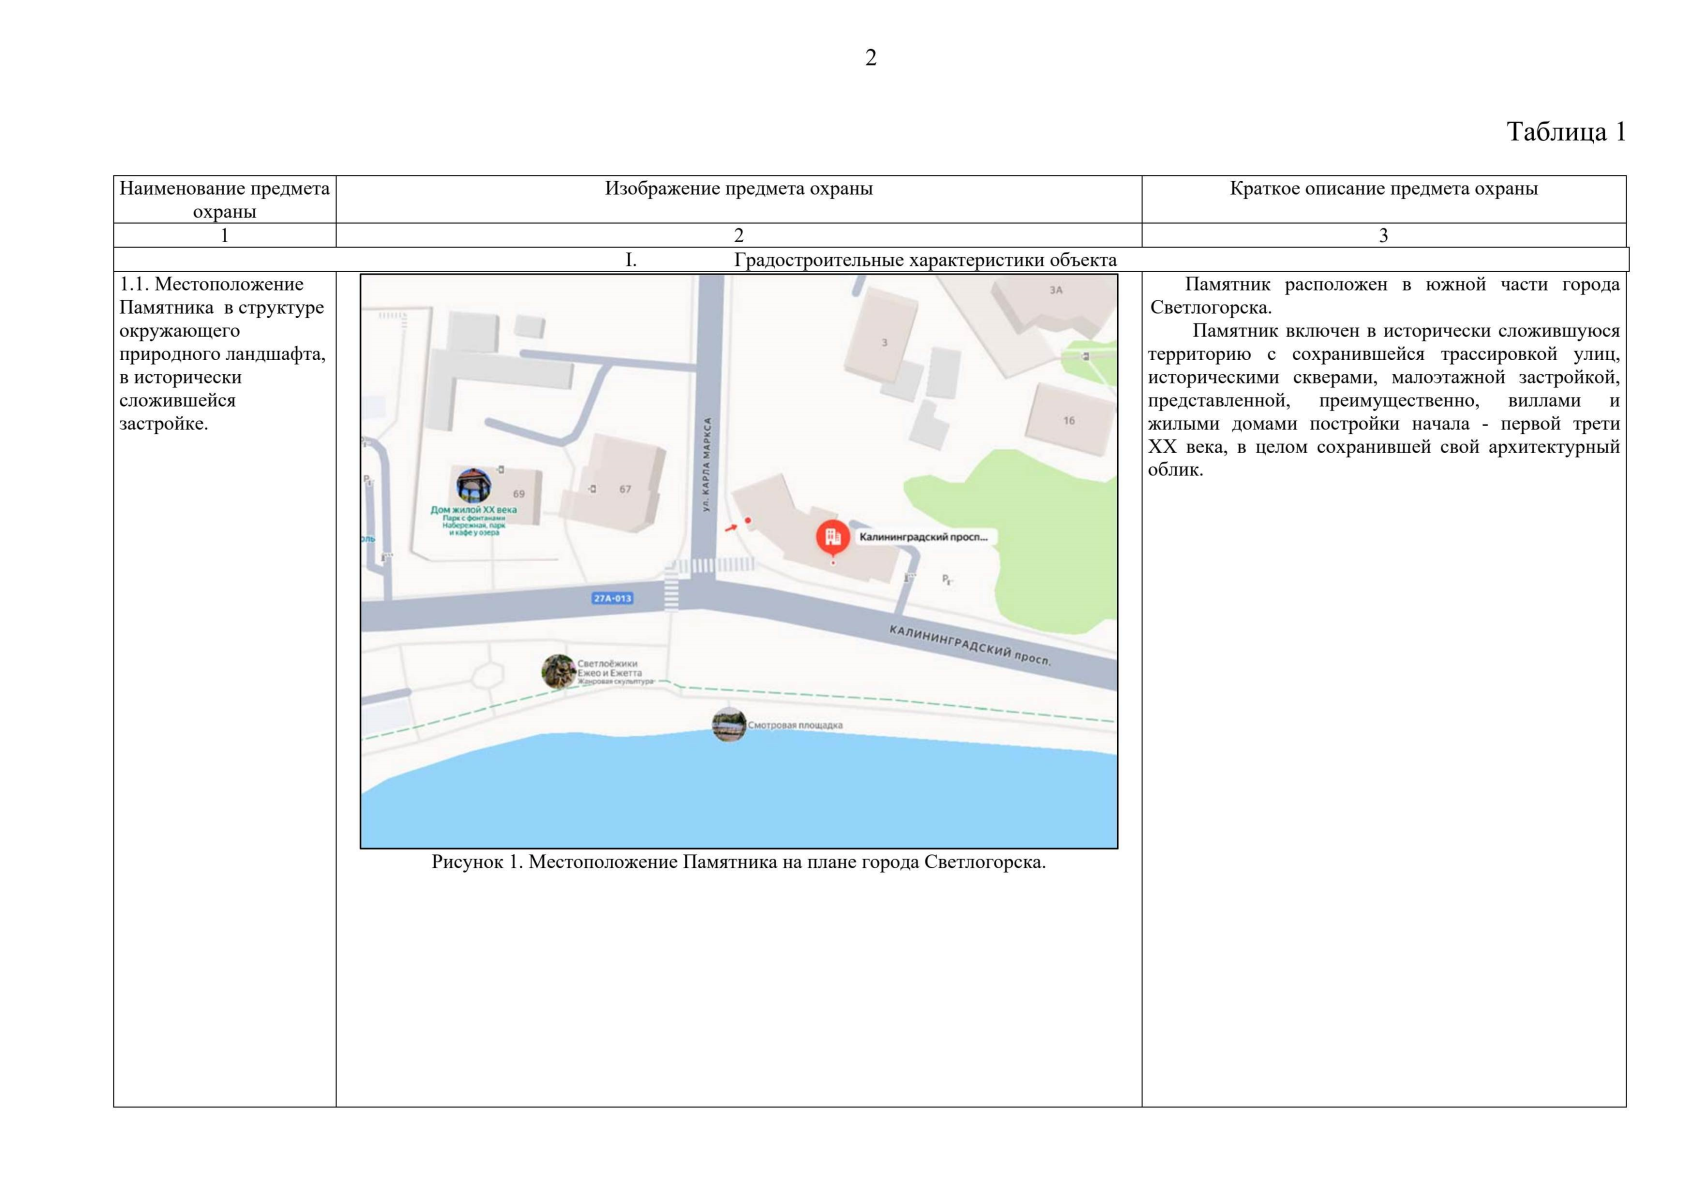This screenshot has height=1200, width=1697.
Task: Click building number 67 on the map
Action: [625, 490]
